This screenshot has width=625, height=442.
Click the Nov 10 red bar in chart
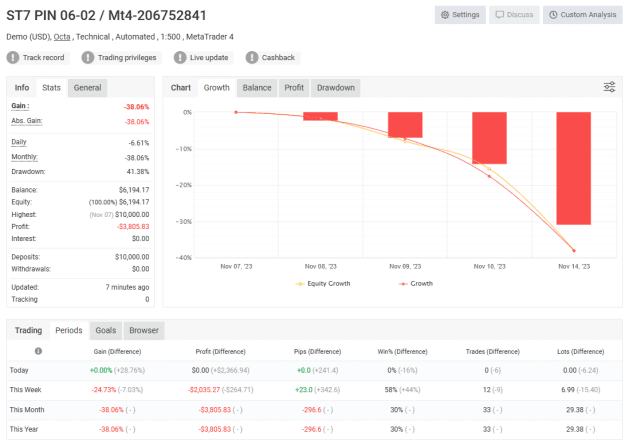click(x=489, y=138)
